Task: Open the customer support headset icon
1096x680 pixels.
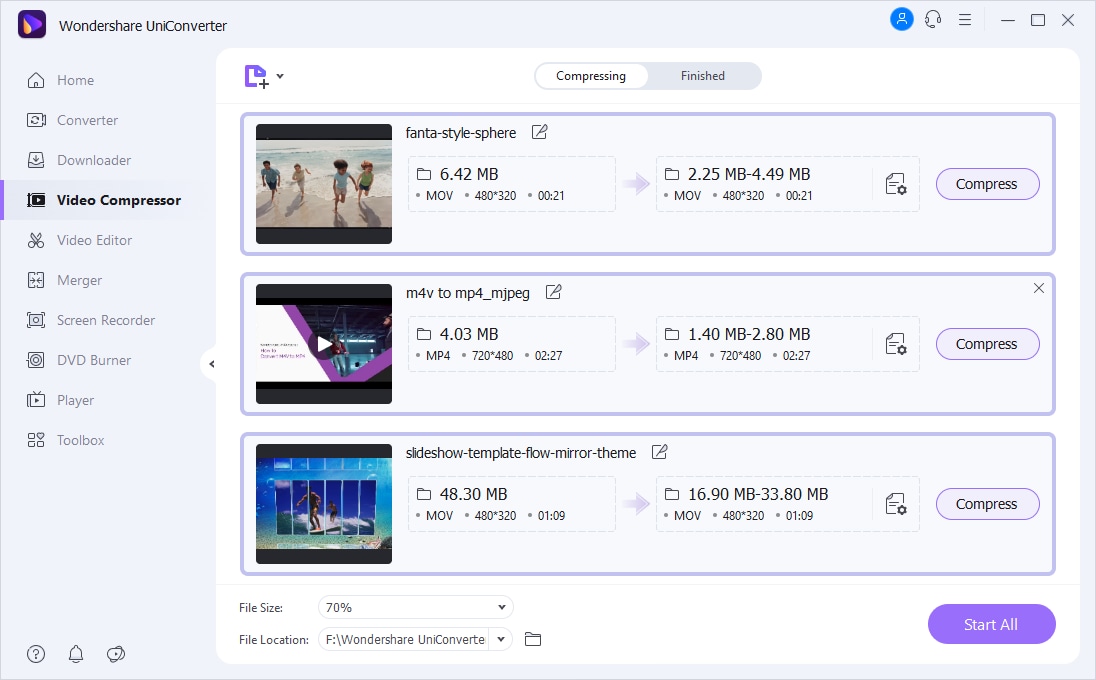Action: click(933, 19)
